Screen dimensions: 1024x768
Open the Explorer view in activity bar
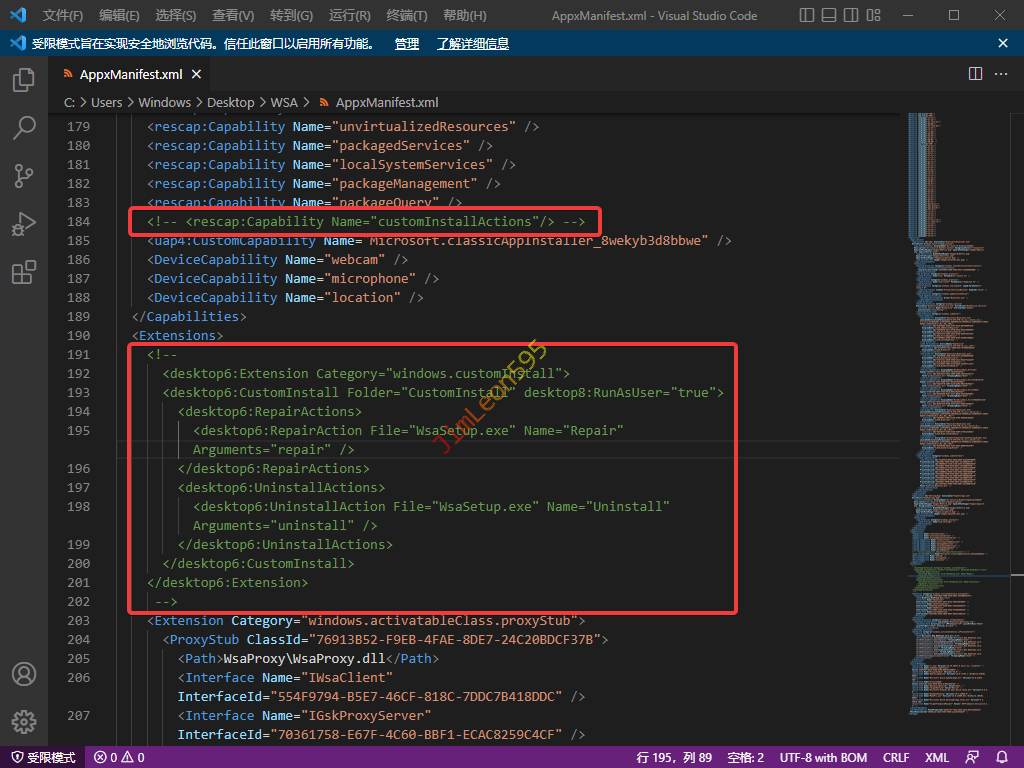(24, 81)
